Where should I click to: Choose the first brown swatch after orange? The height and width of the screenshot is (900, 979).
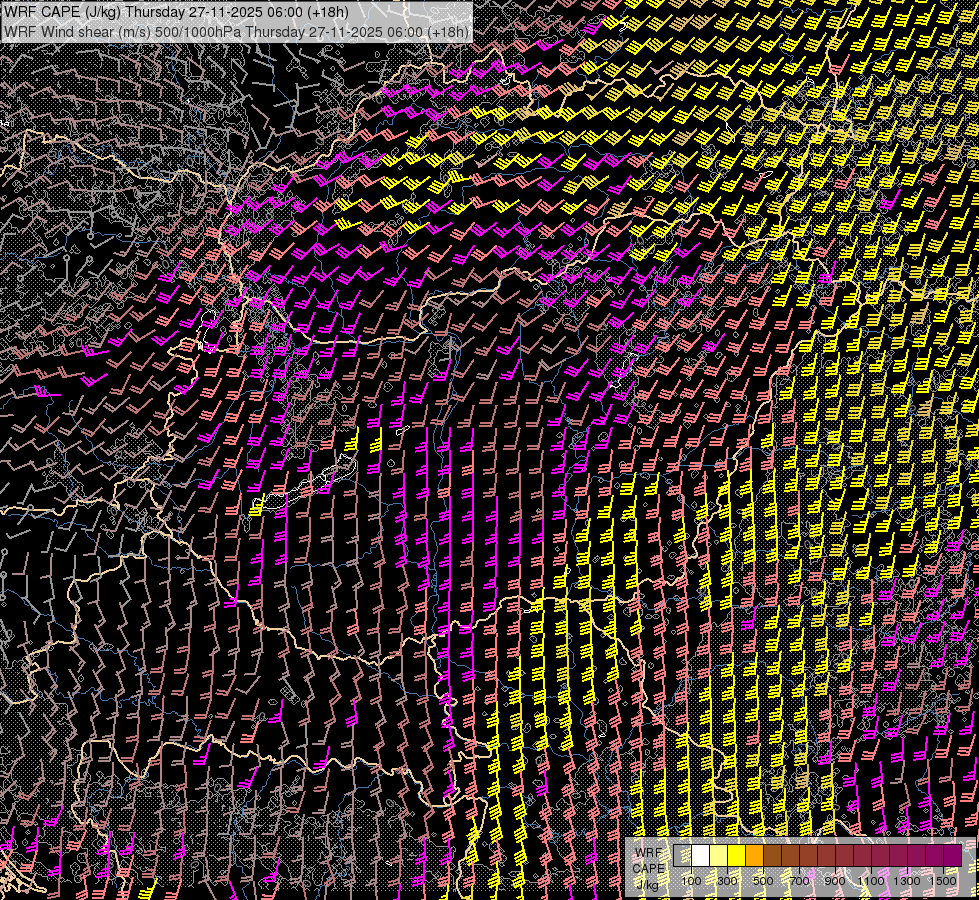773,856
